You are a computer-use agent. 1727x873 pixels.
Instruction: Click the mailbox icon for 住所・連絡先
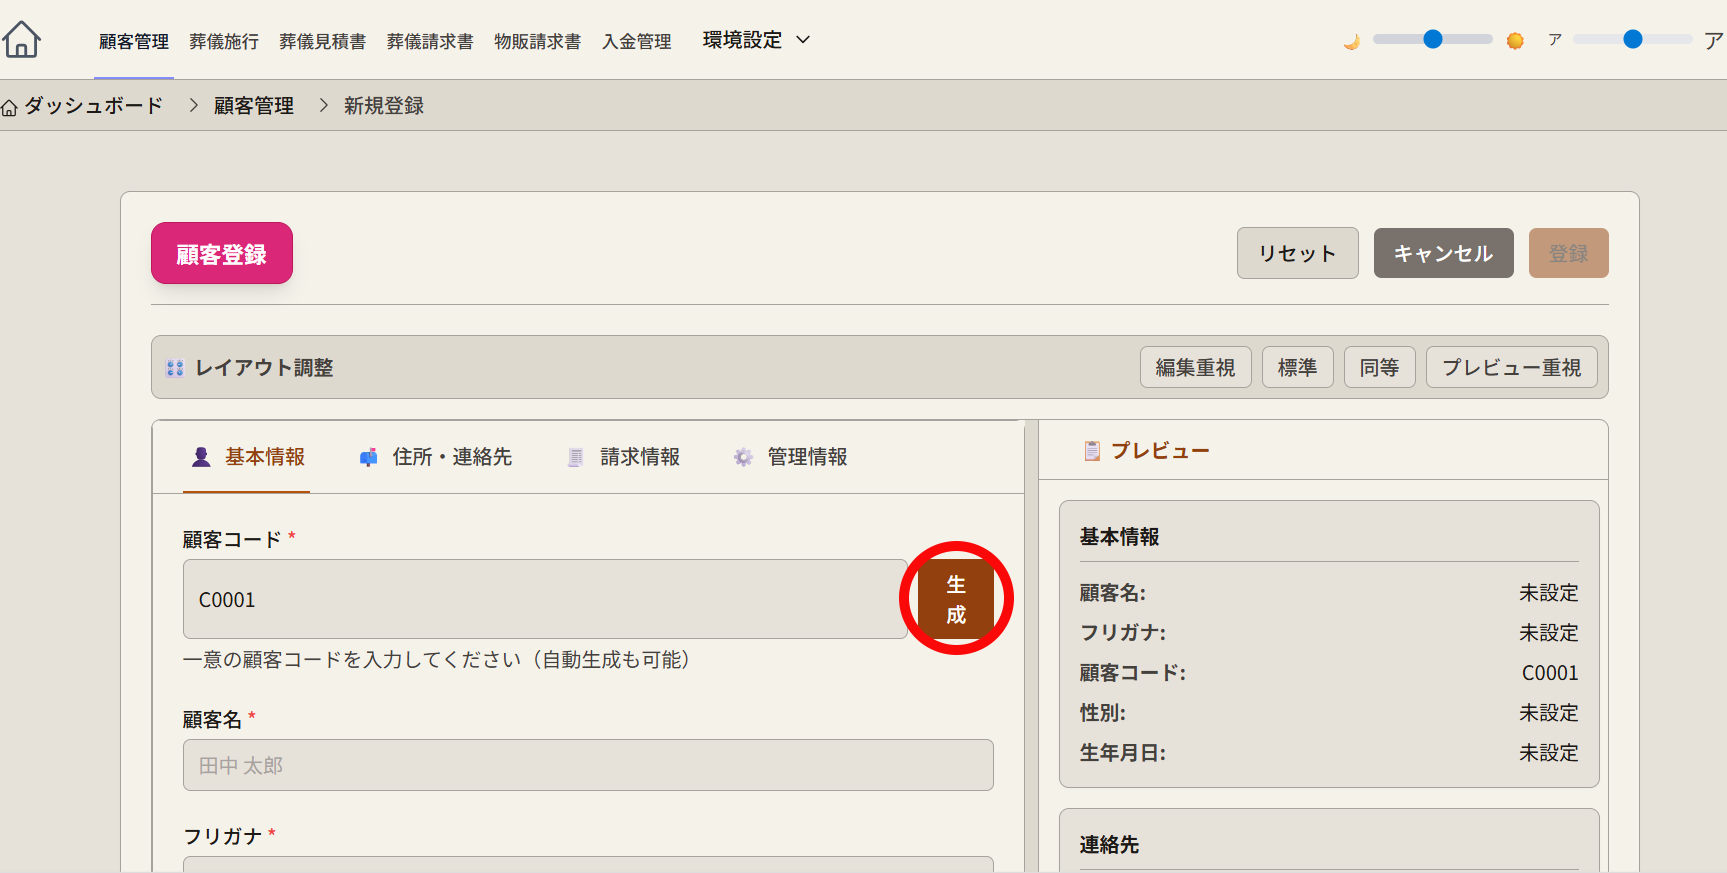[x=369, y=457]
